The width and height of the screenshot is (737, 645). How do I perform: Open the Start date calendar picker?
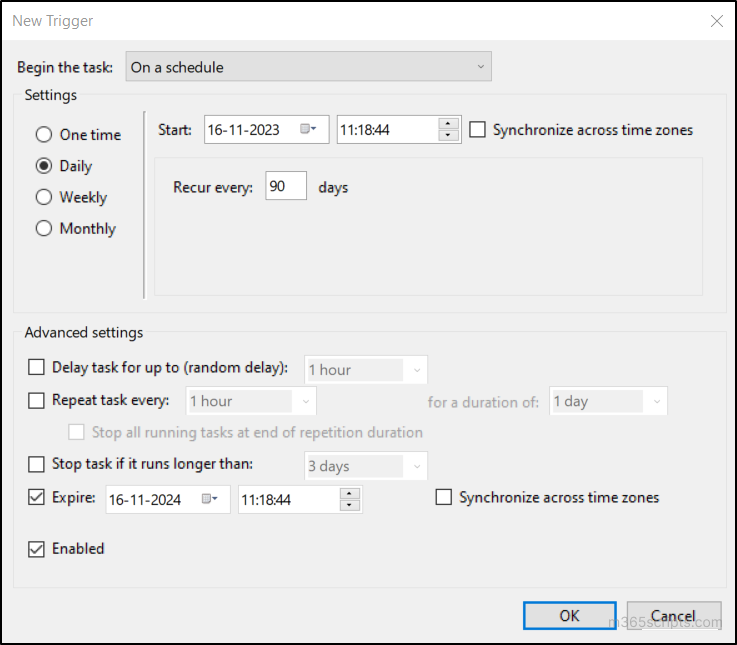click(308, 130)
